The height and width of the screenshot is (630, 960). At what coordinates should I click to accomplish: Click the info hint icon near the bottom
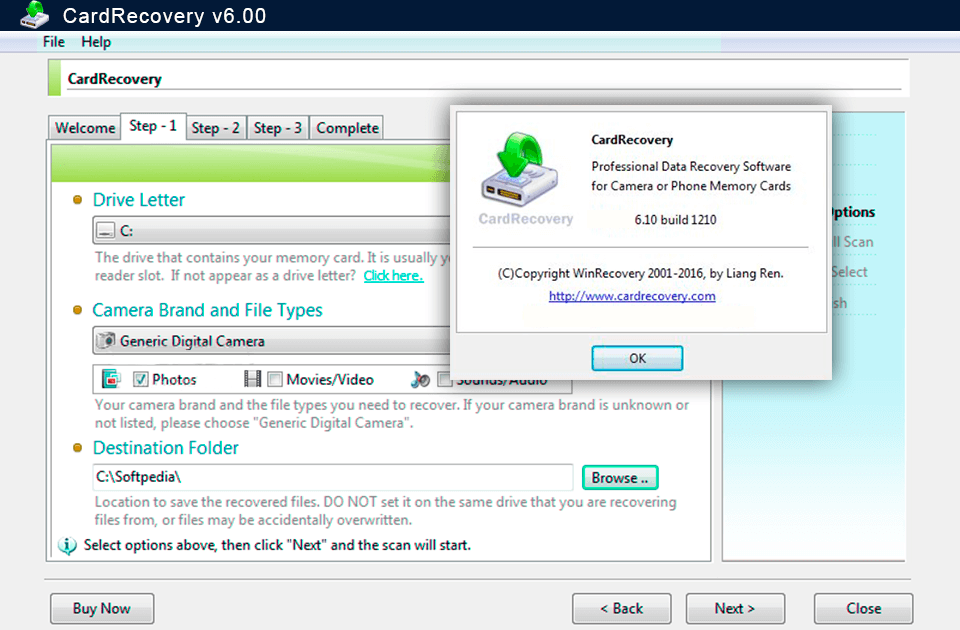coord(67,546)
